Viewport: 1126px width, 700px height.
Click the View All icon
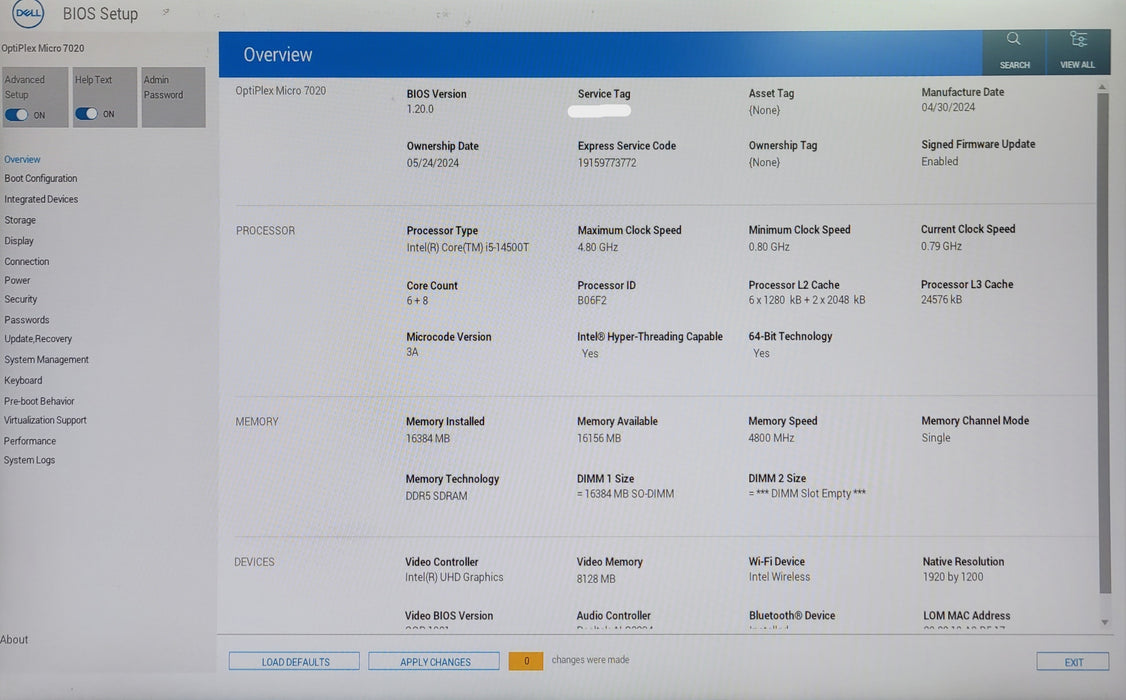click(x=1078, y=39)
